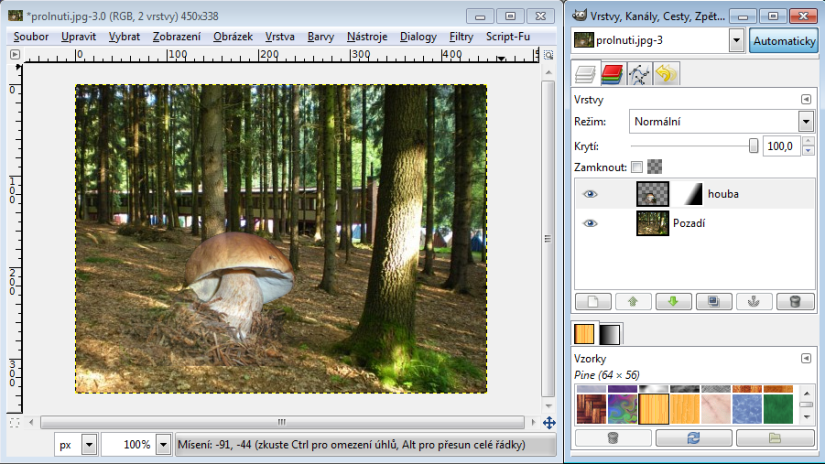This screenshot has width=825, height=464.
Task: Open the image menu arrow beside the ruler
Action: tap(15, 54)
